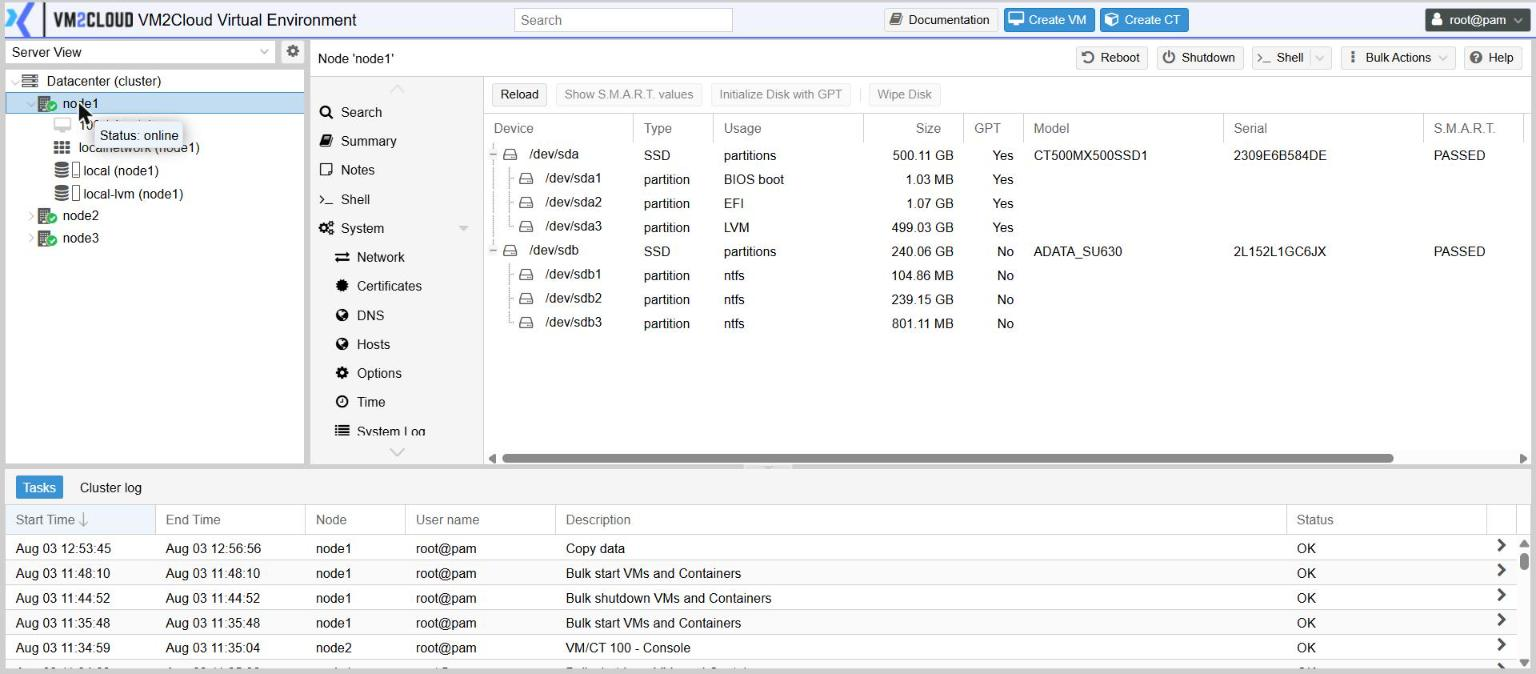This screenshot has width=1536, height=674.
Task: Switch to the Cluster log tab
Action: point(110,488)
